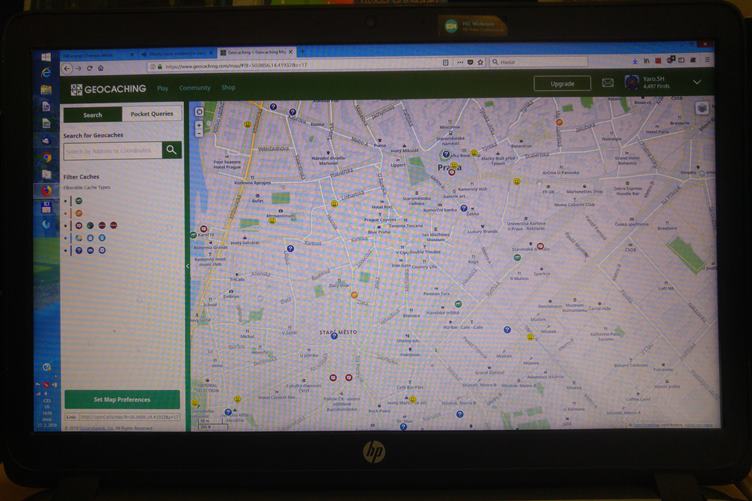The image size is (752, 501).
Task: Toggle the EarthCache globe filter icon
Action: pyautogui.click(x=79, y=238)
